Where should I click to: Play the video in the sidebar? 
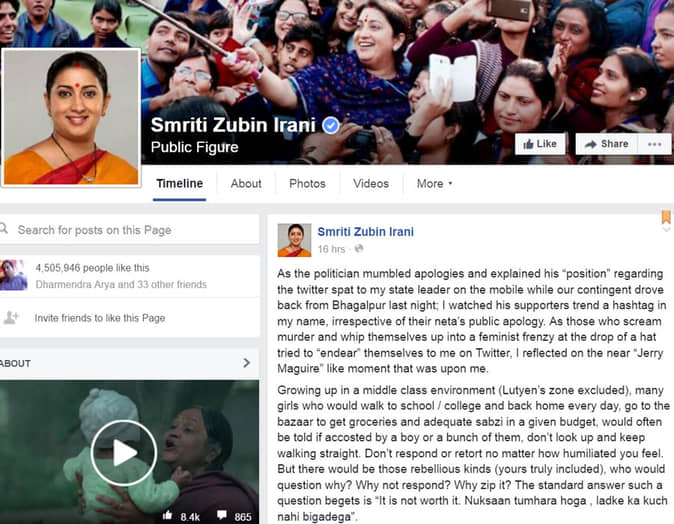(124, 452)
